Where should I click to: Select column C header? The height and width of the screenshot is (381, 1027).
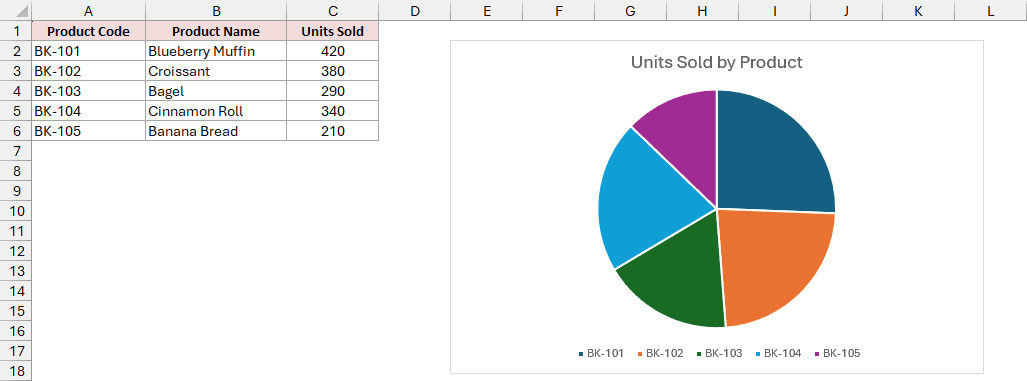[333, 10]
